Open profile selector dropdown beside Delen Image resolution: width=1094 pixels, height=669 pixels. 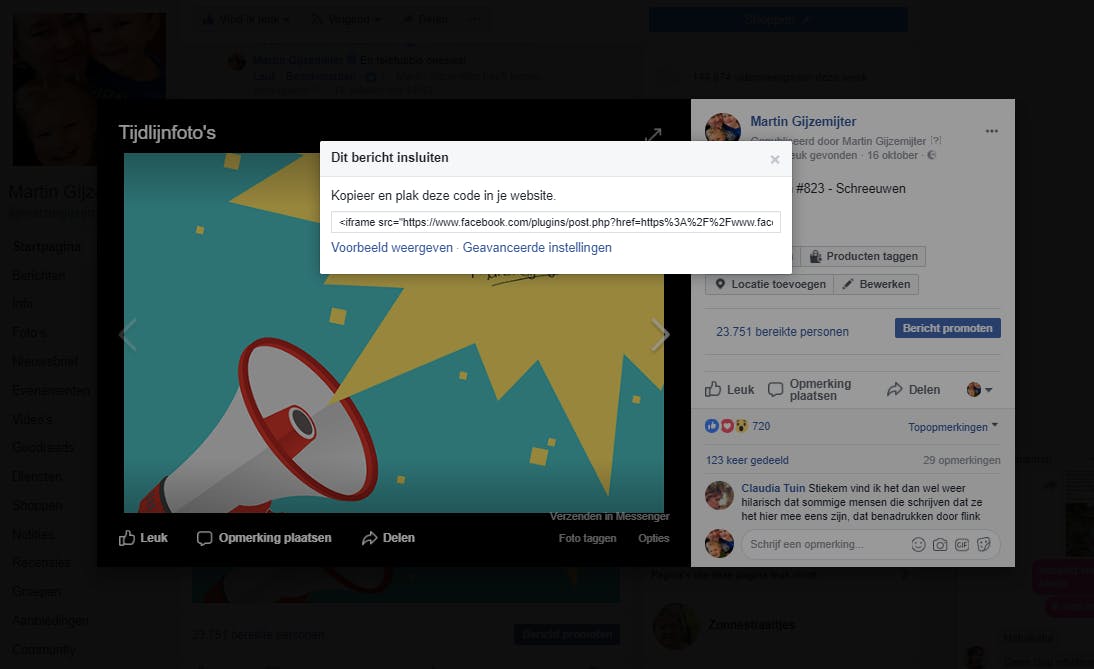980,389
